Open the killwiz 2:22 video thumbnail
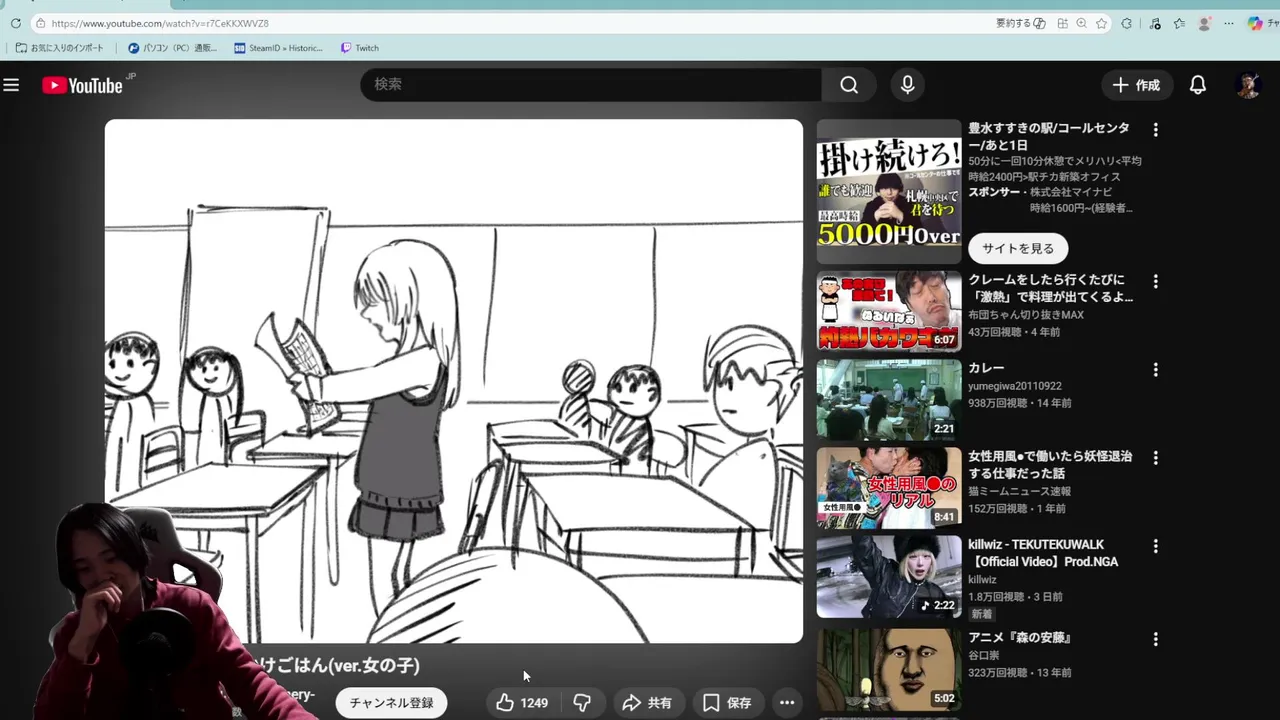The height and width of the screenshot is (720, 1280). coord(889,577)
